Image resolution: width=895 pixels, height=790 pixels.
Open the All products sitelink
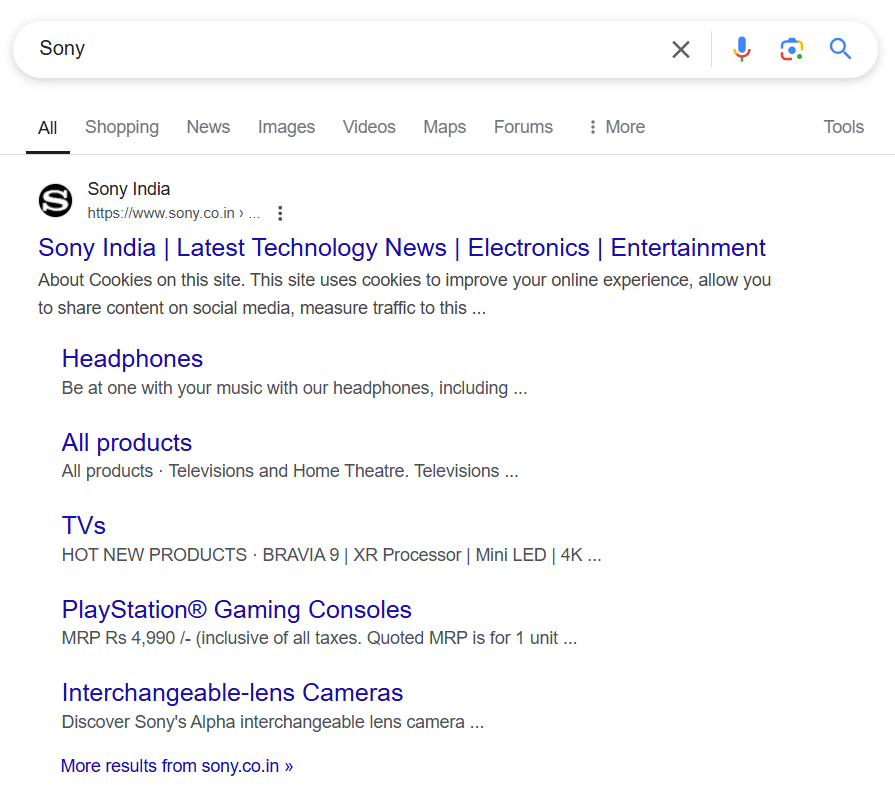click(x=127, y=443)
